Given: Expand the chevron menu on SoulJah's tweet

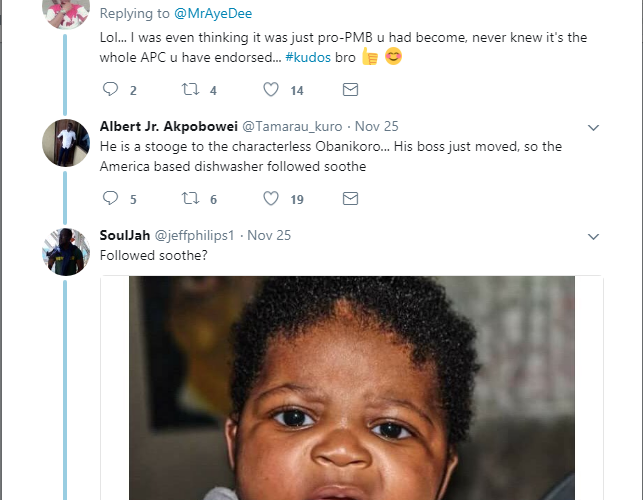Looking at the screenshot, I should pyautogui.click(x=593, y=237).
